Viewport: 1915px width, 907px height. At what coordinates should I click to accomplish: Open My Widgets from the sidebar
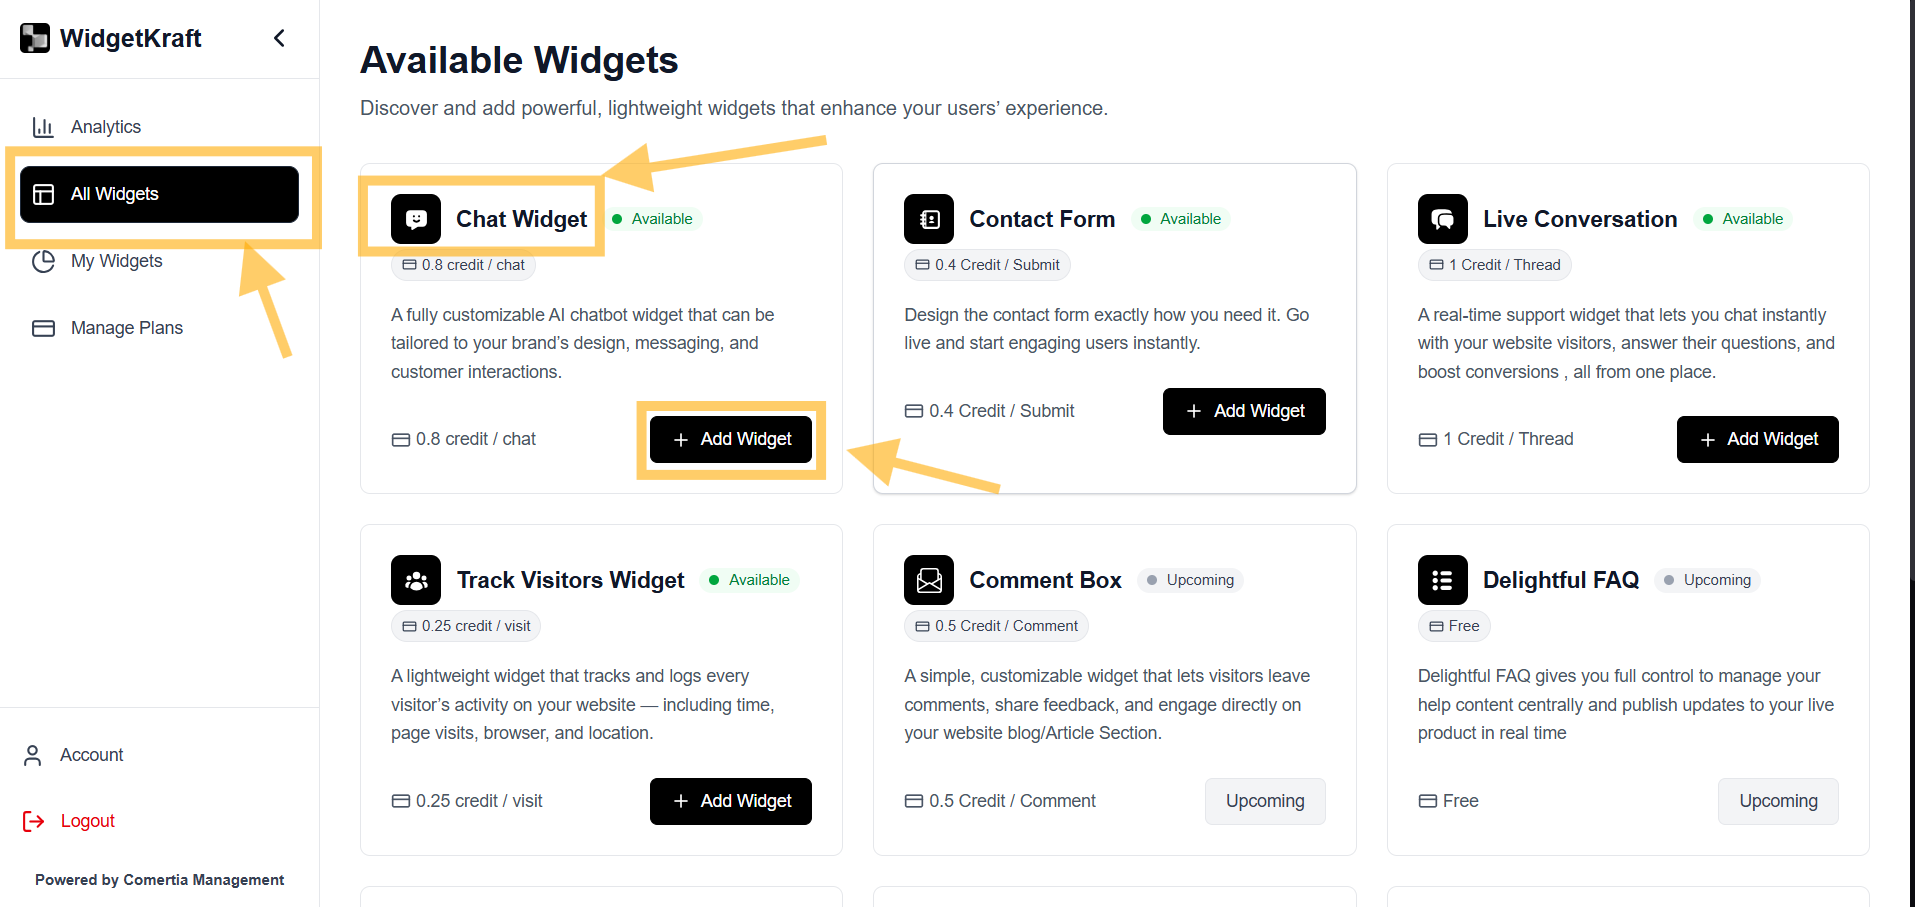[x=116, y=261]
